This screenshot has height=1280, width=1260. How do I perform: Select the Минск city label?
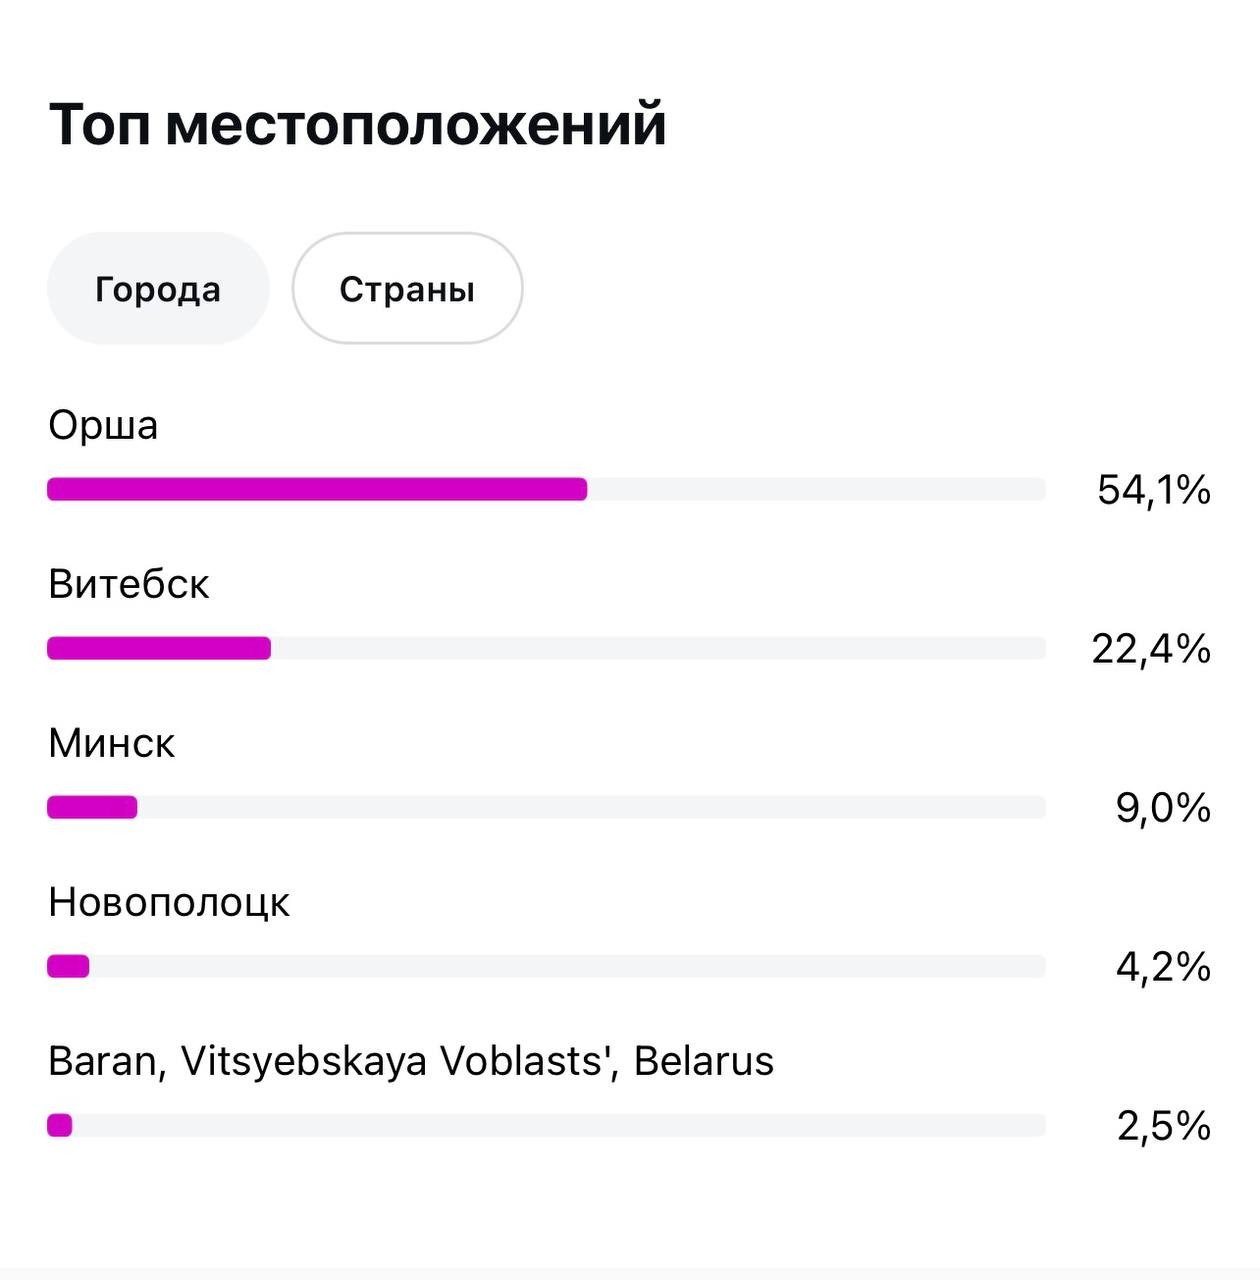coord(112,743)
